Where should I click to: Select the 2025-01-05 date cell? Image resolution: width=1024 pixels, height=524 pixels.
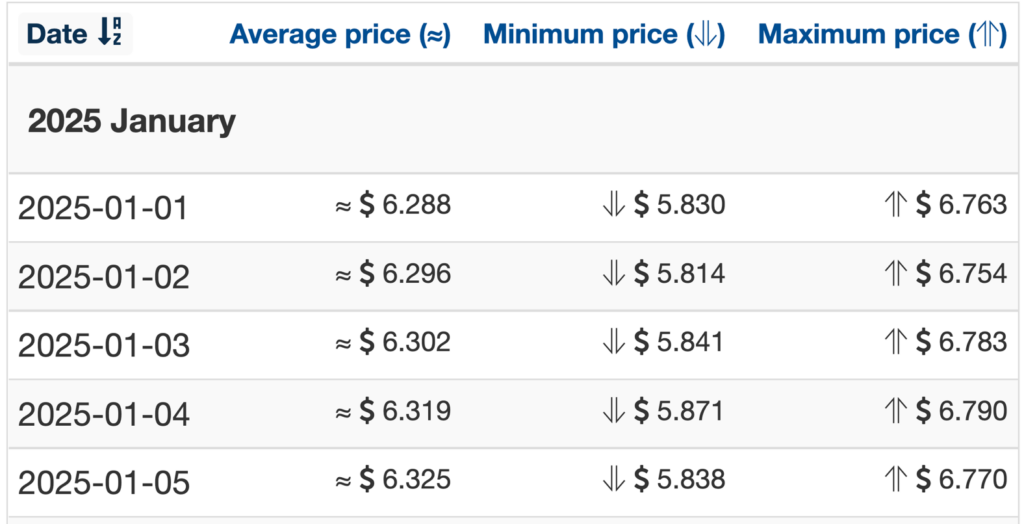pos(103,483)
